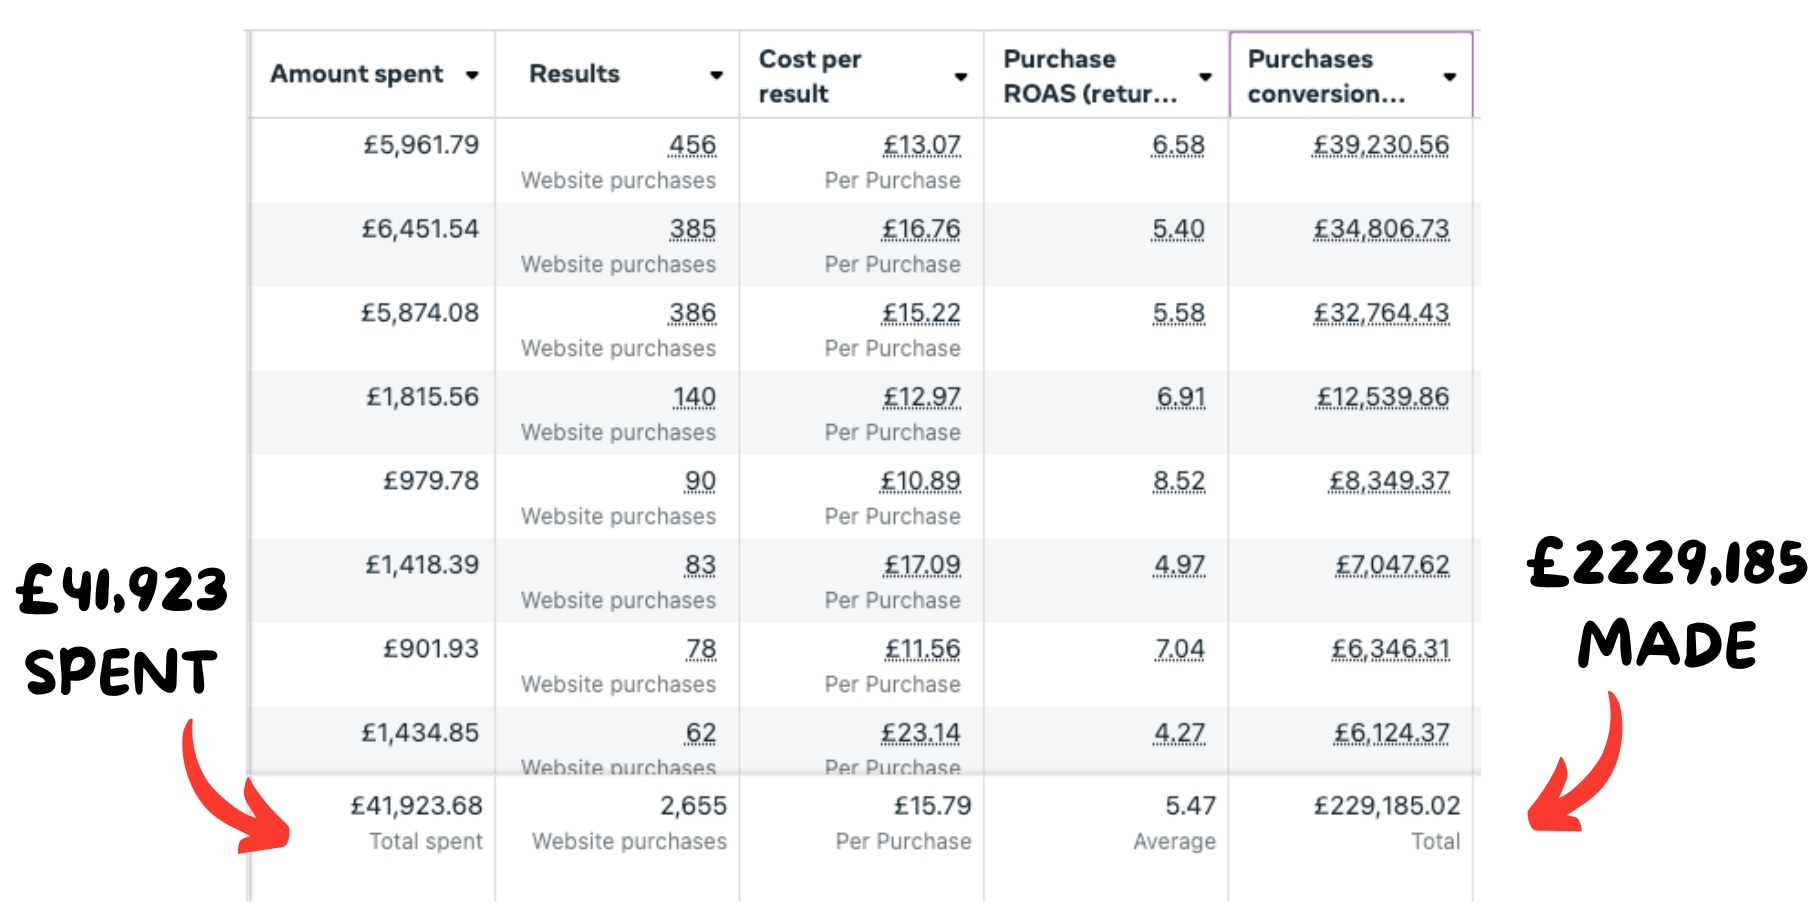Click the £12,539.86 conversion value

pyautogui.click(x=1382, y=397)
